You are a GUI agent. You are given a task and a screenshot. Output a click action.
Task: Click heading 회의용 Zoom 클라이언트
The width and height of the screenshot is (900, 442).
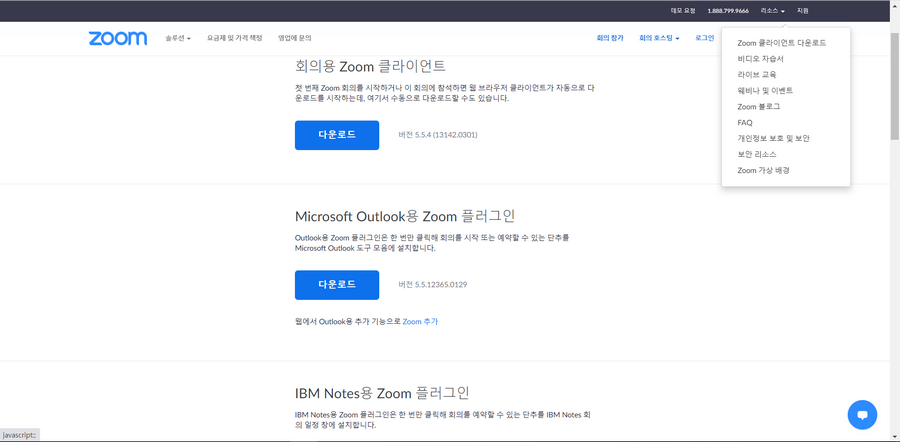[x=370, y=65]
